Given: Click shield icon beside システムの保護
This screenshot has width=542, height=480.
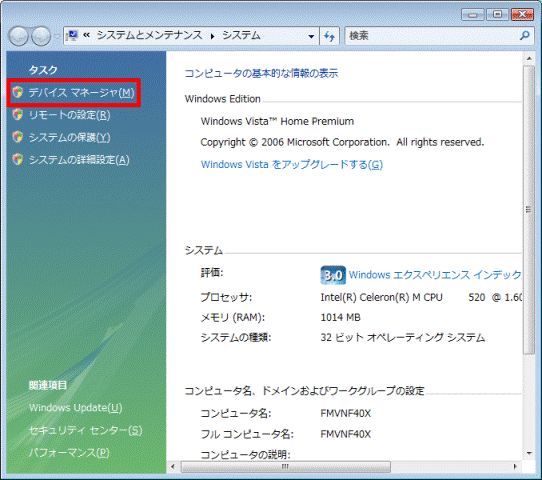Looking at the screenshot, I should tap(18, 137).
